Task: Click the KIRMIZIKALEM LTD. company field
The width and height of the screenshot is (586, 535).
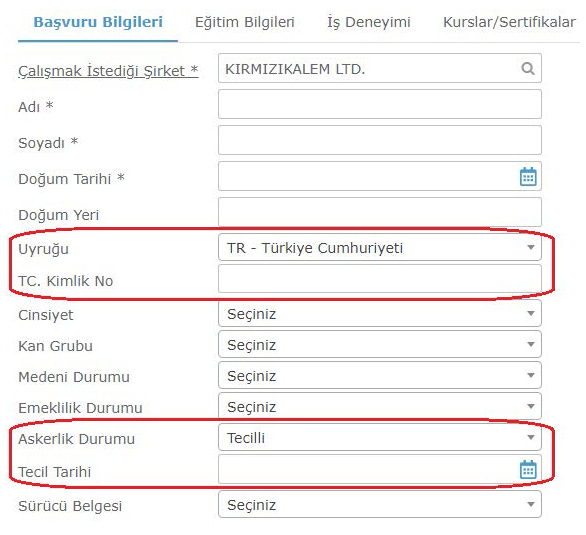Action: pyautogui.click(x=380, y=68)
